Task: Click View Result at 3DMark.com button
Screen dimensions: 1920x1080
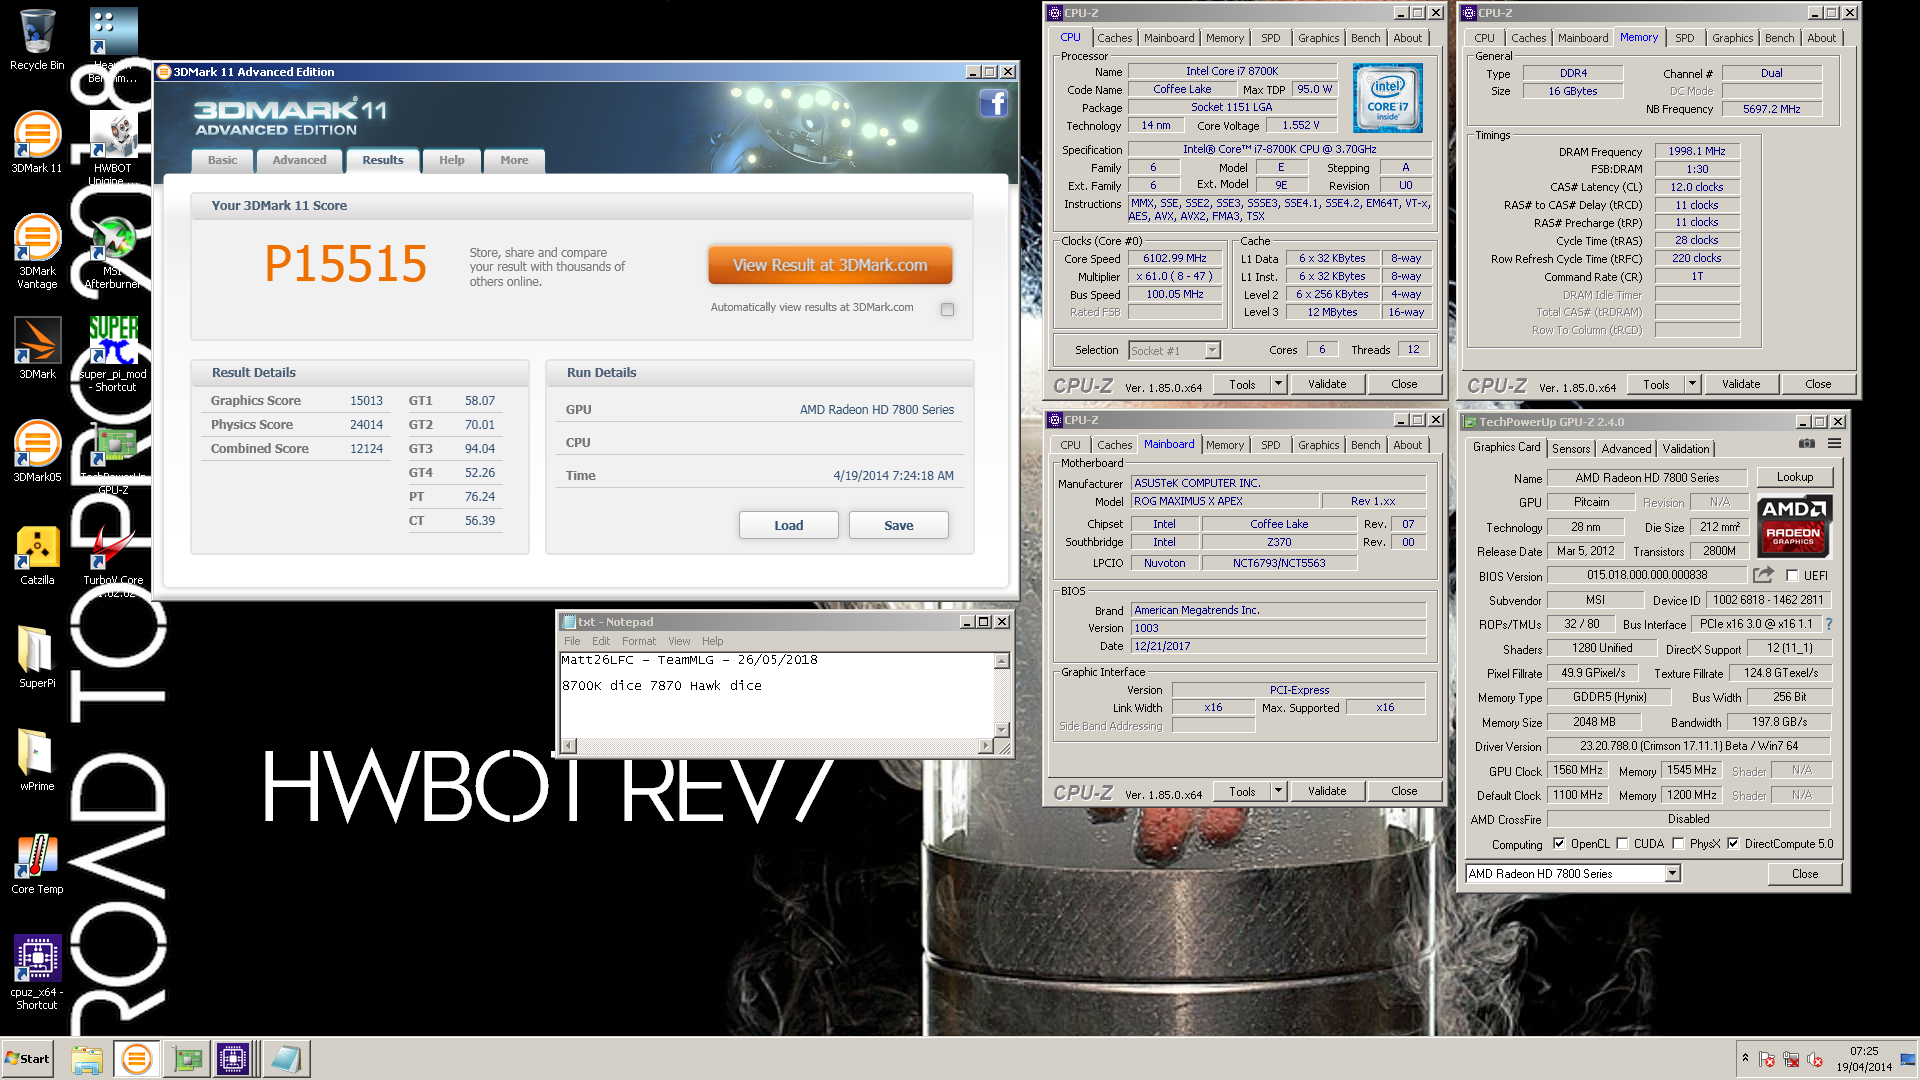Action: click(830, 265)
